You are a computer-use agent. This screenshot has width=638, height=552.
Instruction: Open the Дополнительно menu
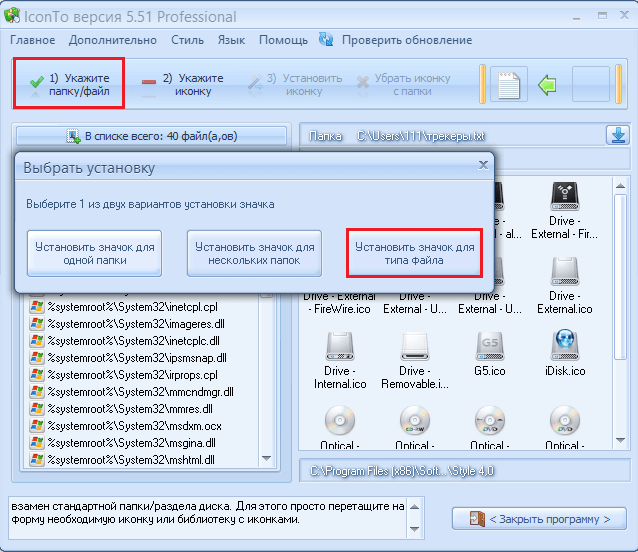(x=113, y=40)
